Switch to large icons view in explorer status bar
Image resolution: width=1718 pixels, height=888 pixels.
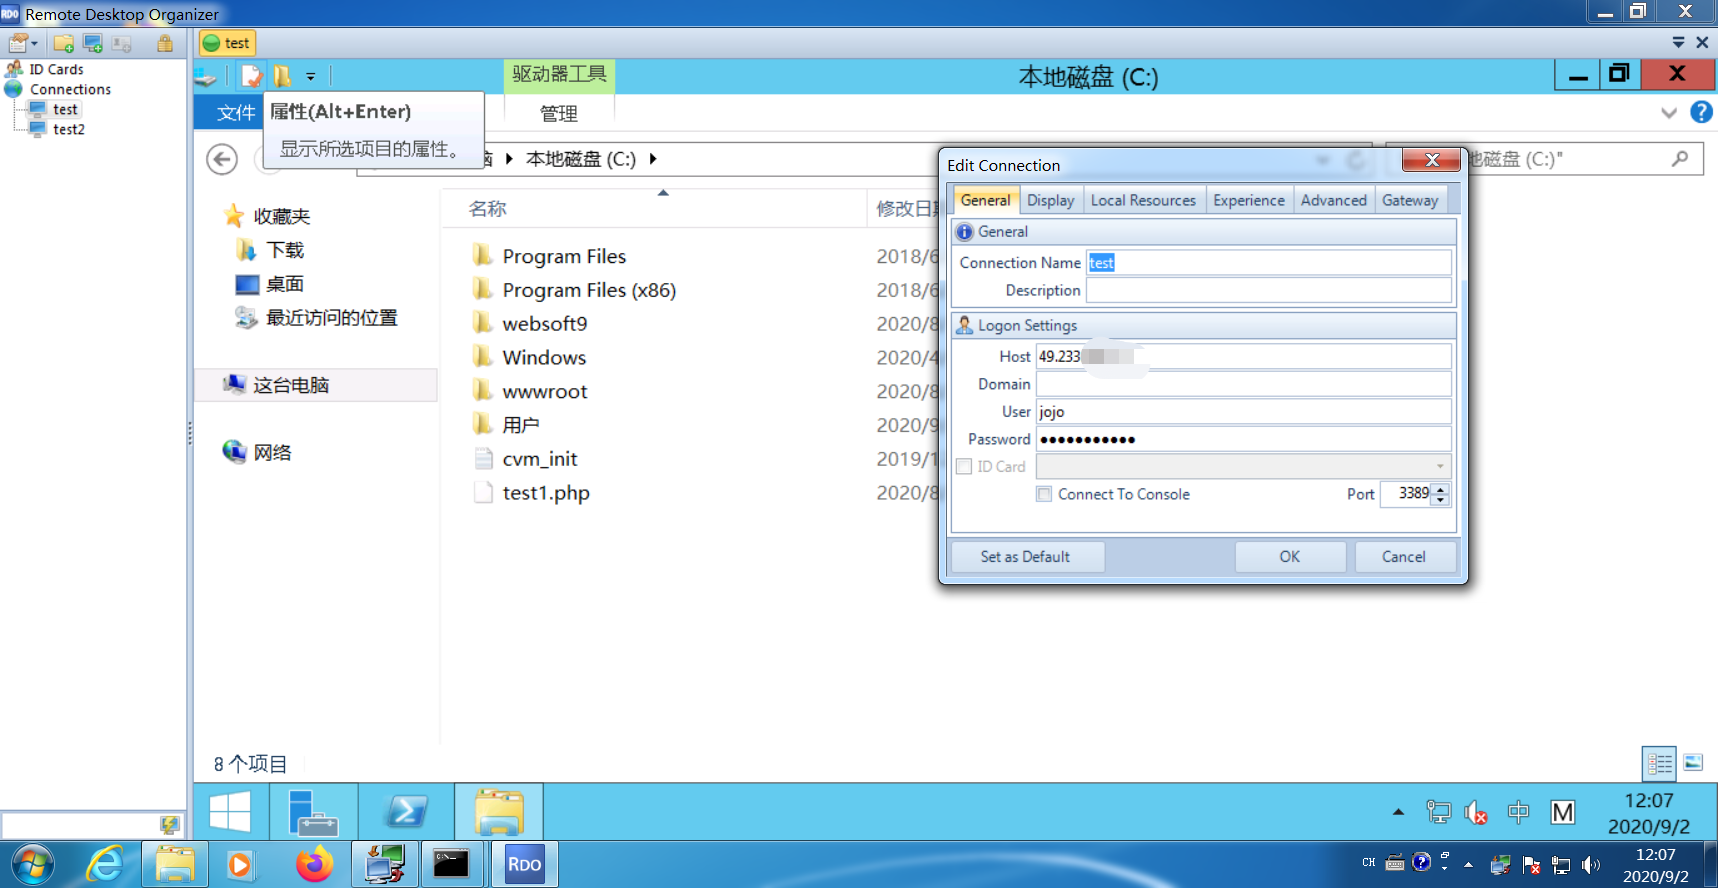[x=1693, y=763]
